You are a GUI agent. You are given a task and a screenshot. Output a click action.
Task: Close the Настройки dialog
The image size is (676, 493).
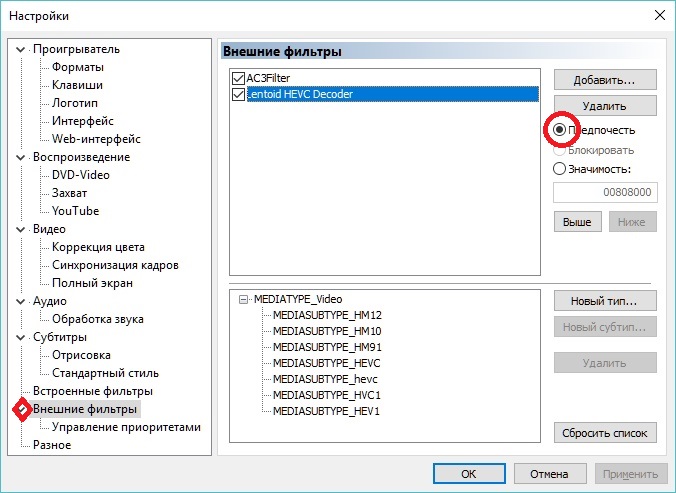pyautogui.click(x=660, y=16)
